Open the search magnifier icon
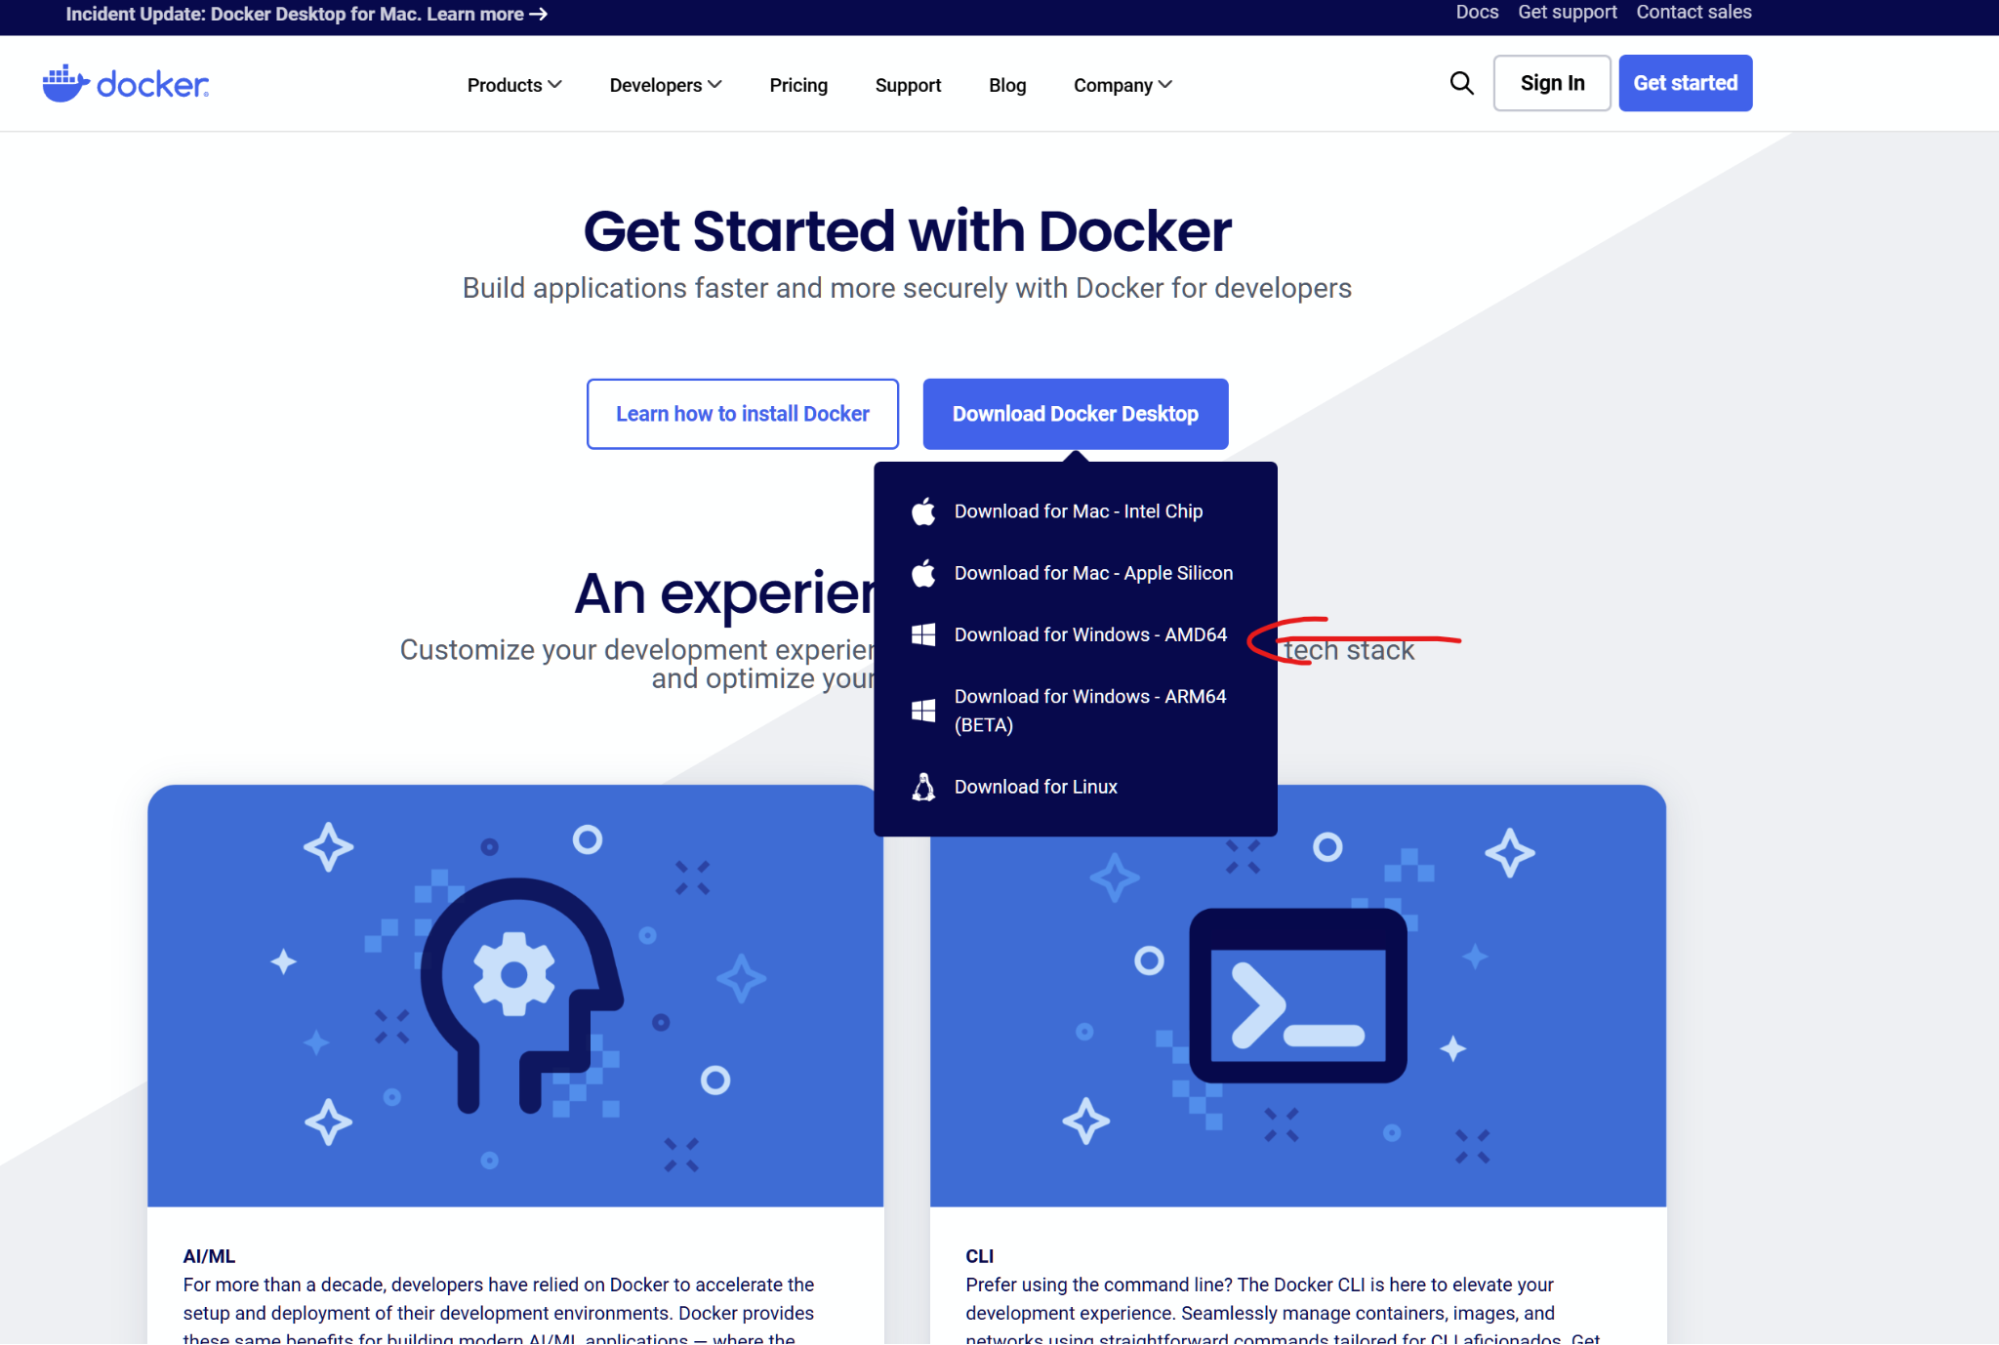 click(1461, 83)
